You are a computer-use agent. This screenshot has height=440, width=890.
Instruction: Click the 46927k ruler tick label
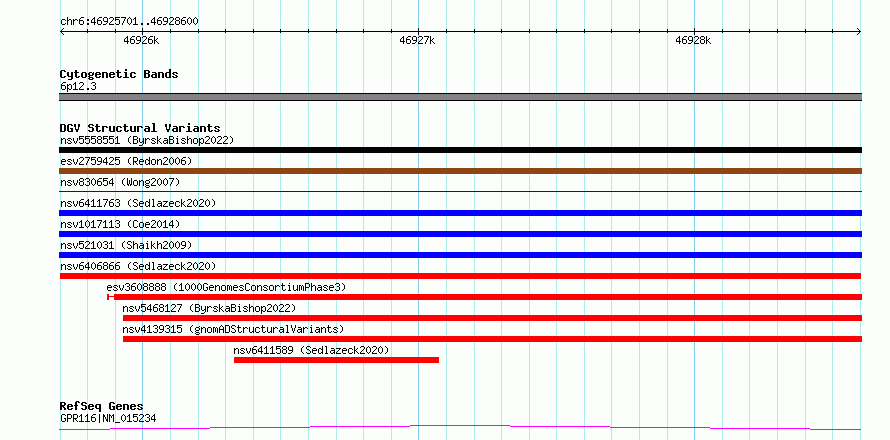[417, 40]
